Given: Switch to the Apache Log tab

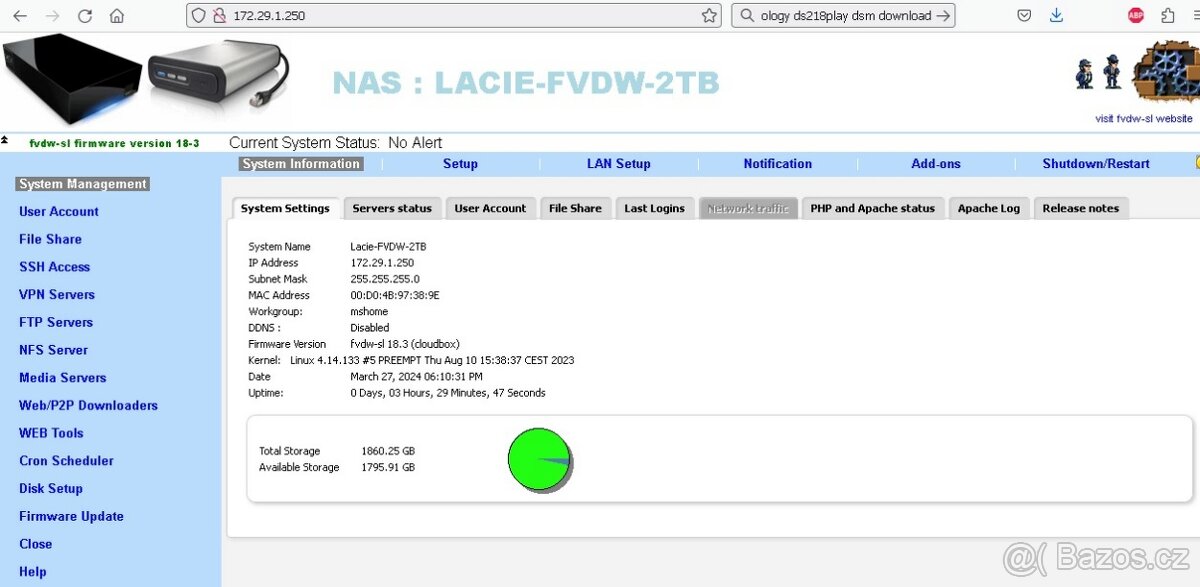Looking at the screenshot, I should coord(988,208).
